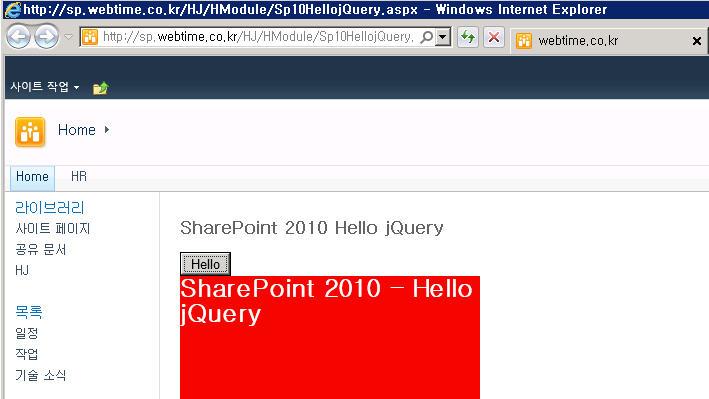Open the 기술 소식 list
The image size is (709, 399).
point(41,375)
